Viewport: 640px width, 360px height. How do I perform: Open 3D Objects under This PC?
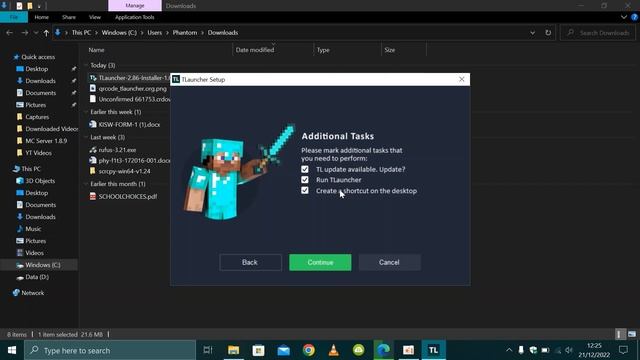click(40, 181)
